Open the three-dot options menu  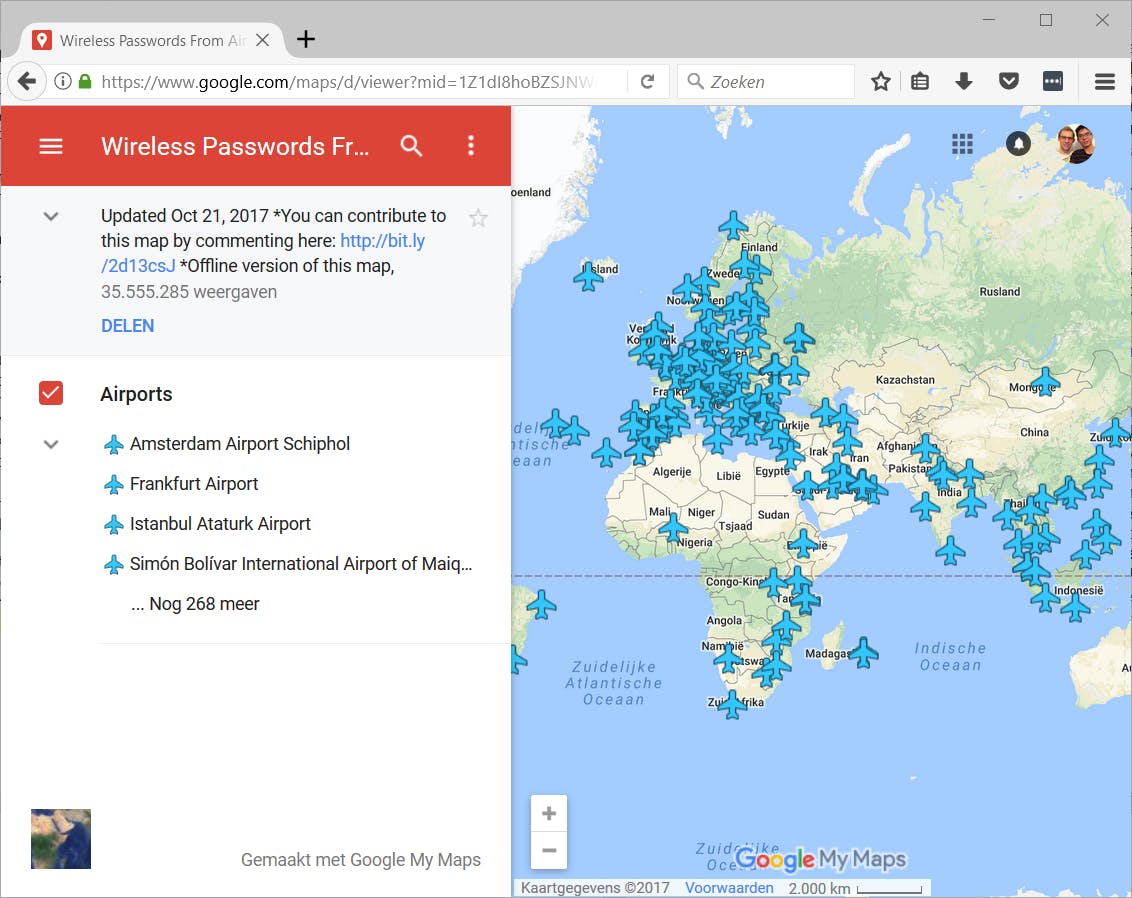pyautogui.click(x=471, y=146)
